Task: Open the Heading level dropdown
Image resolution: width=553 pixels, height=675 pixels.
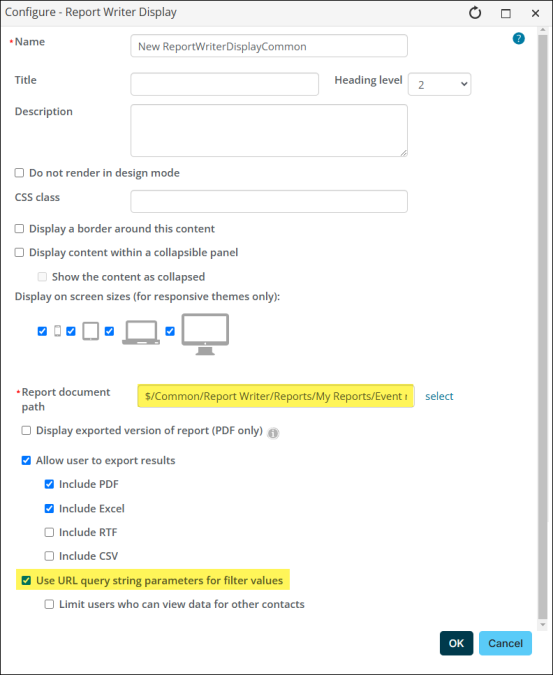Action: tap(439, 84)
